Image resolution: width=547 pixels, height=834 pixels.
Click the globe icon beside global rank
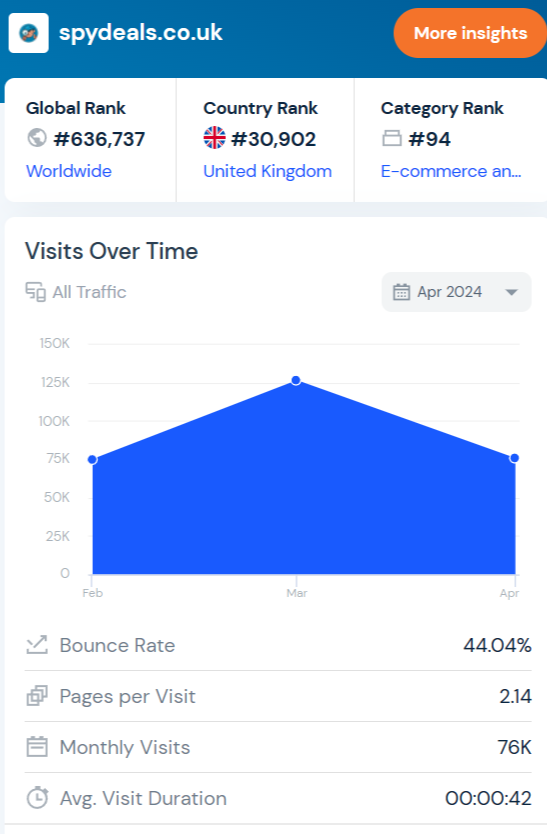37,138
